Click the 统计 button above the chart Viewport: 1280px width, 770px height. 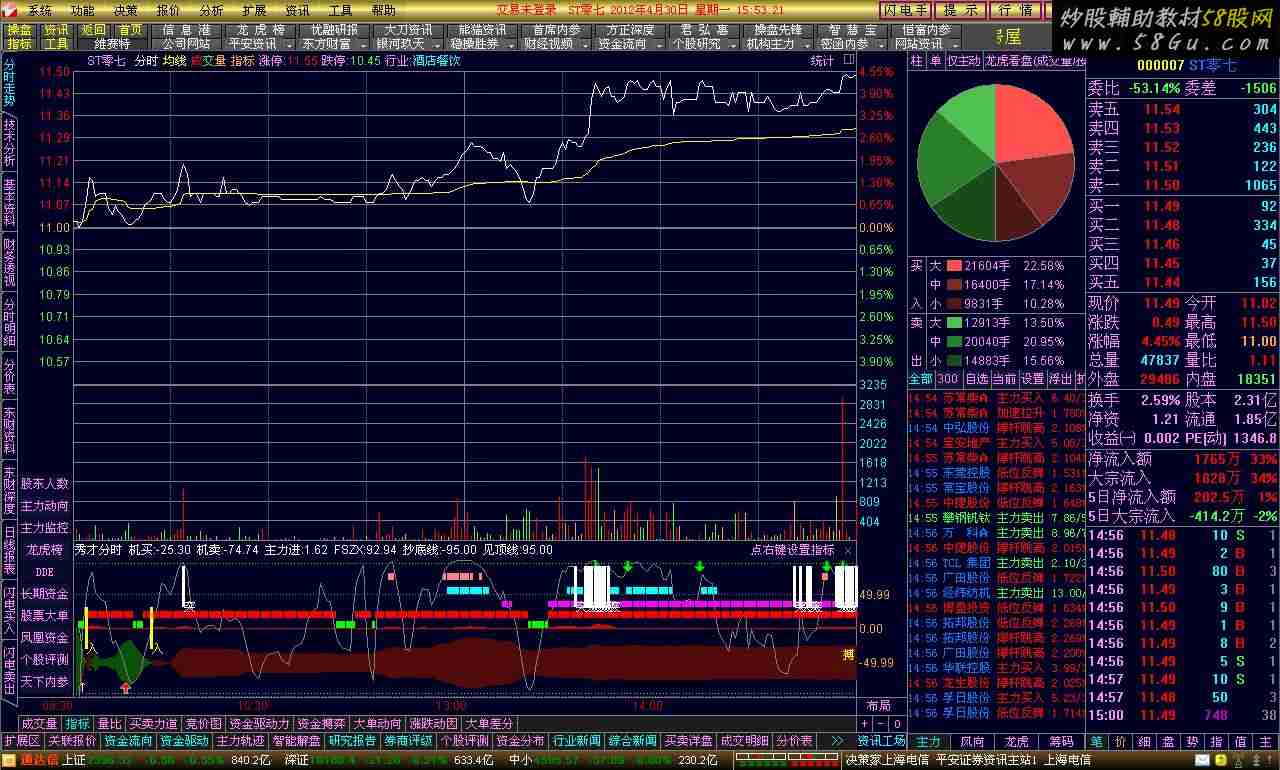(822, 61)
